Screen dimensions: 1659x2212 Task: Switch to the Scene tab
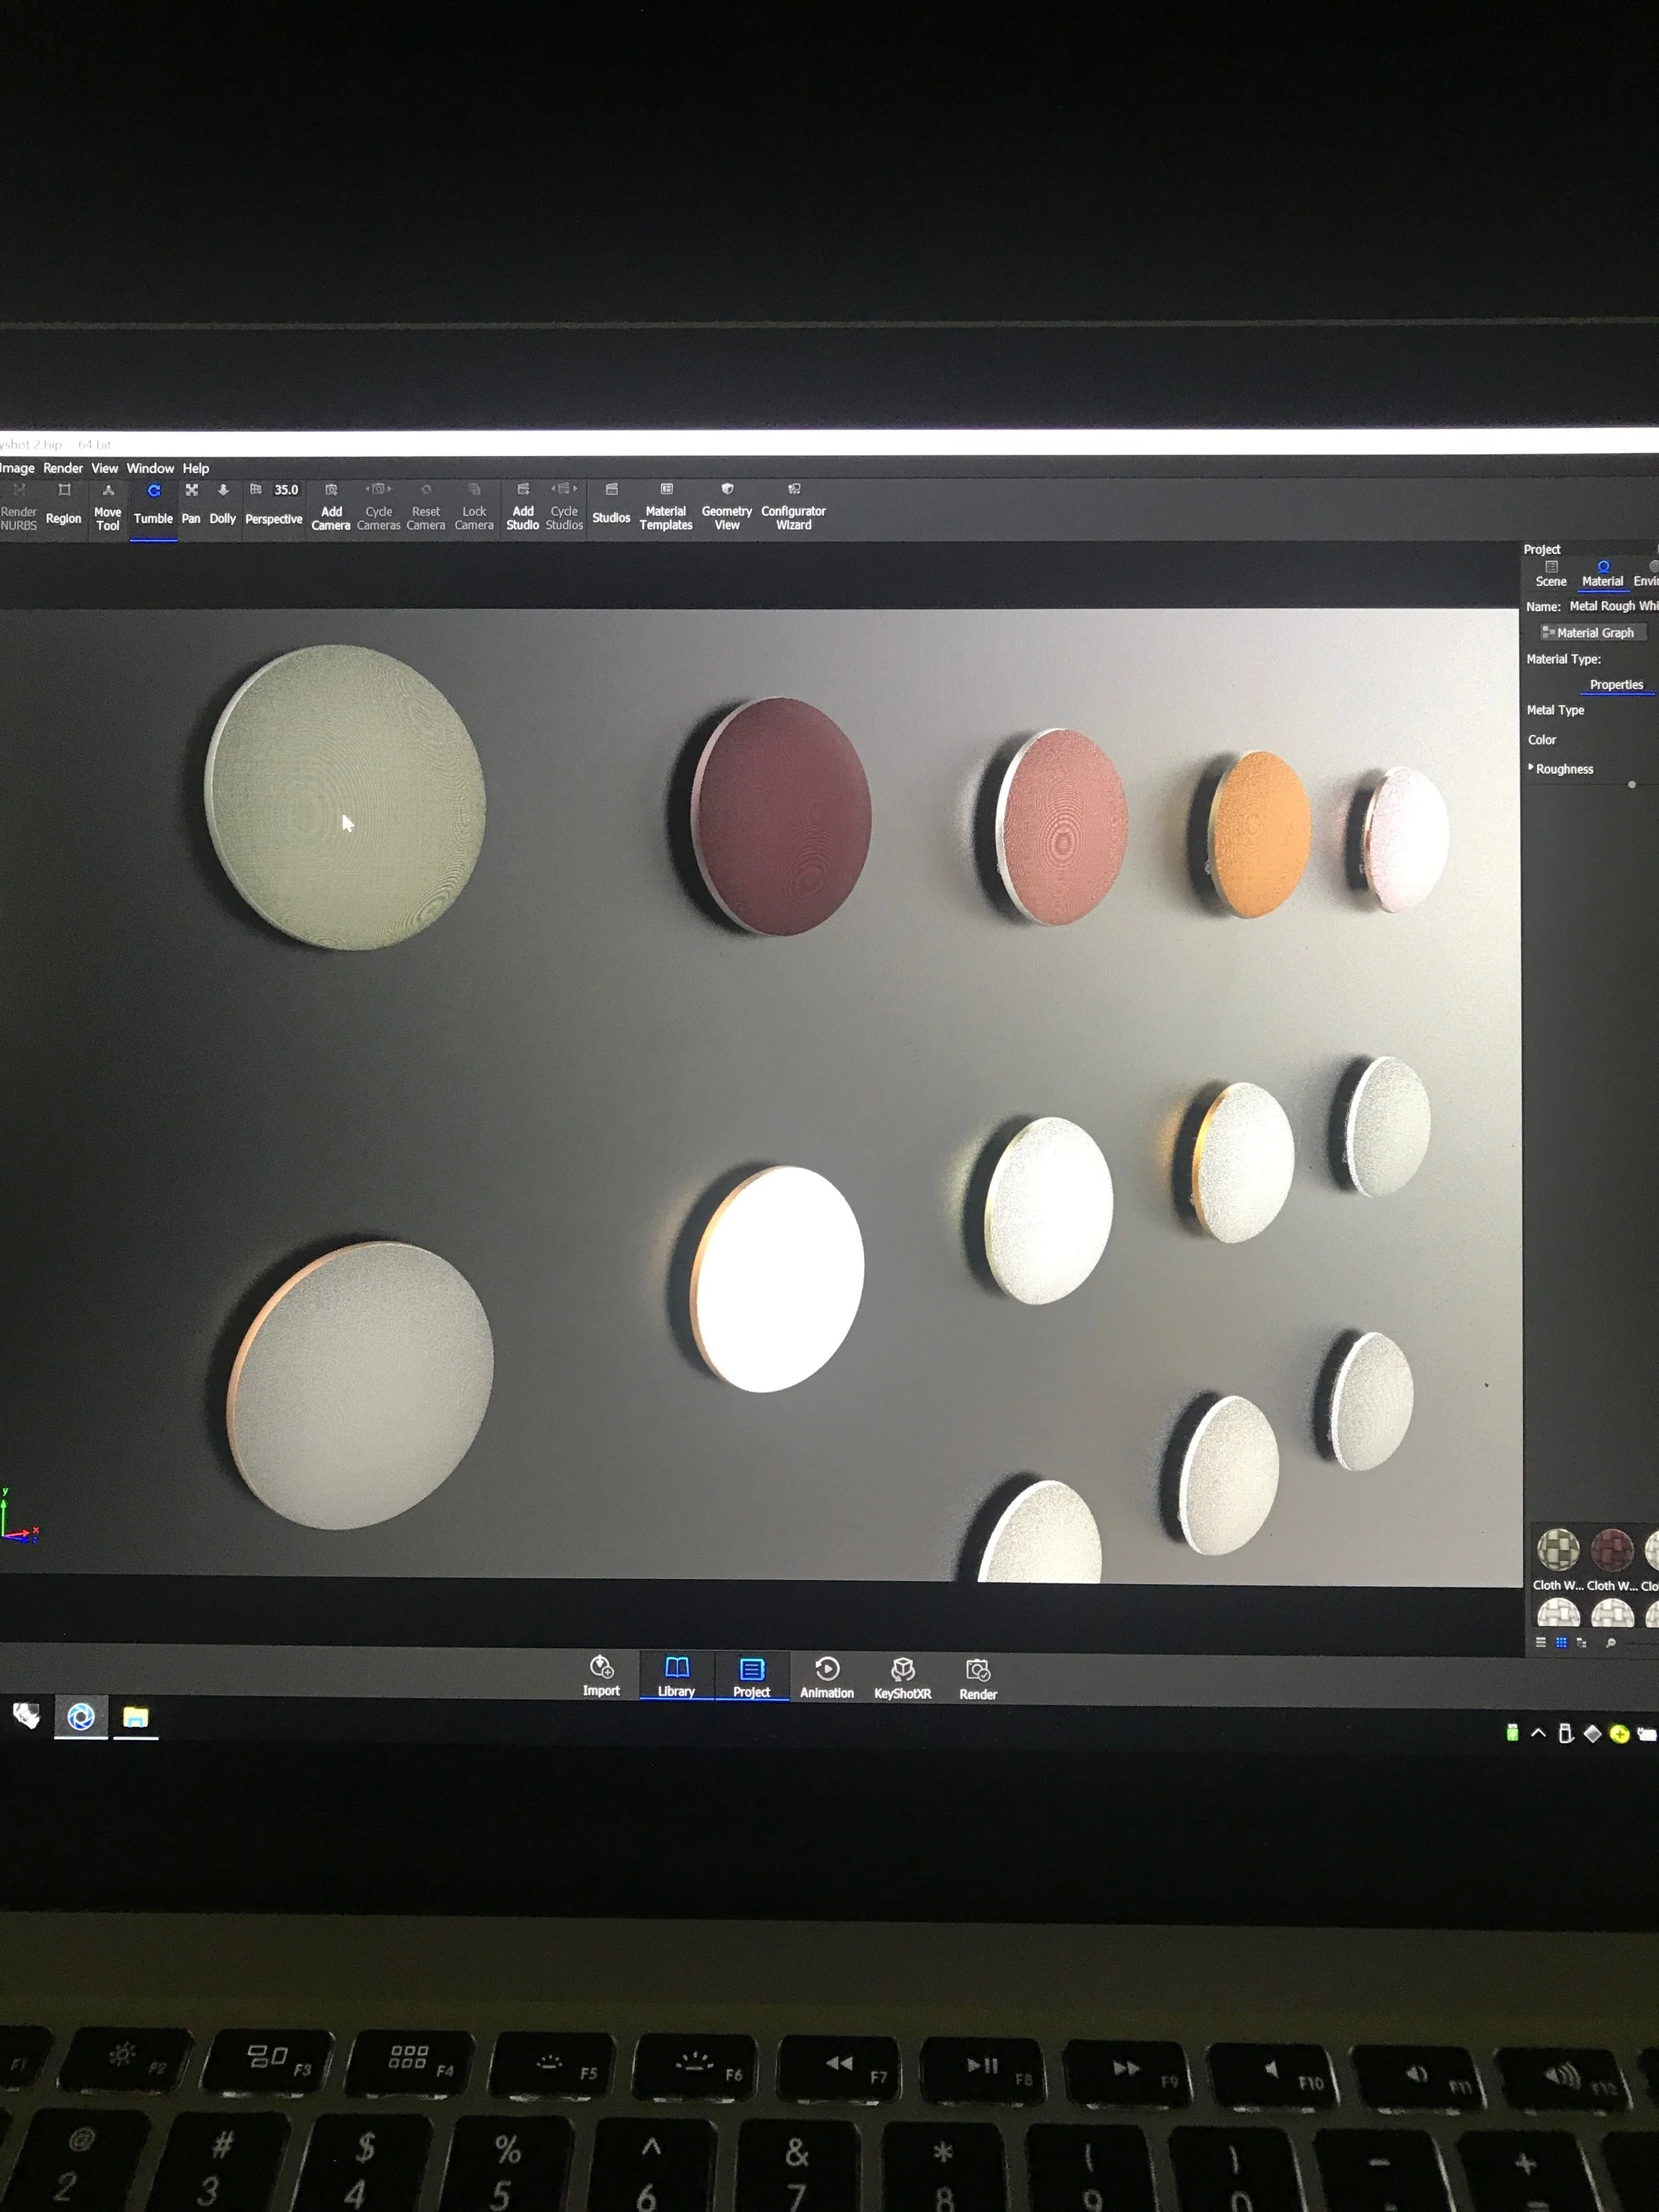[x=1551, y=574]
